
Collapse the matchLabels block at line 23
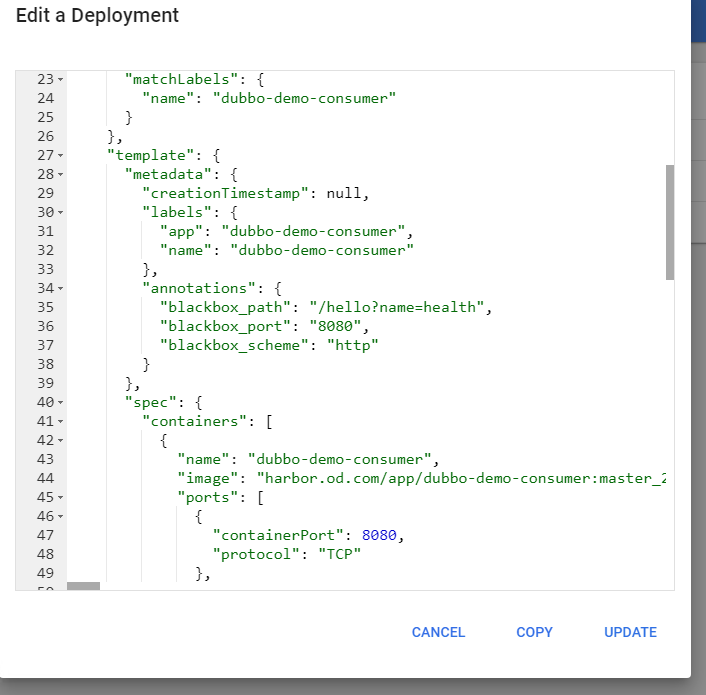60,80
